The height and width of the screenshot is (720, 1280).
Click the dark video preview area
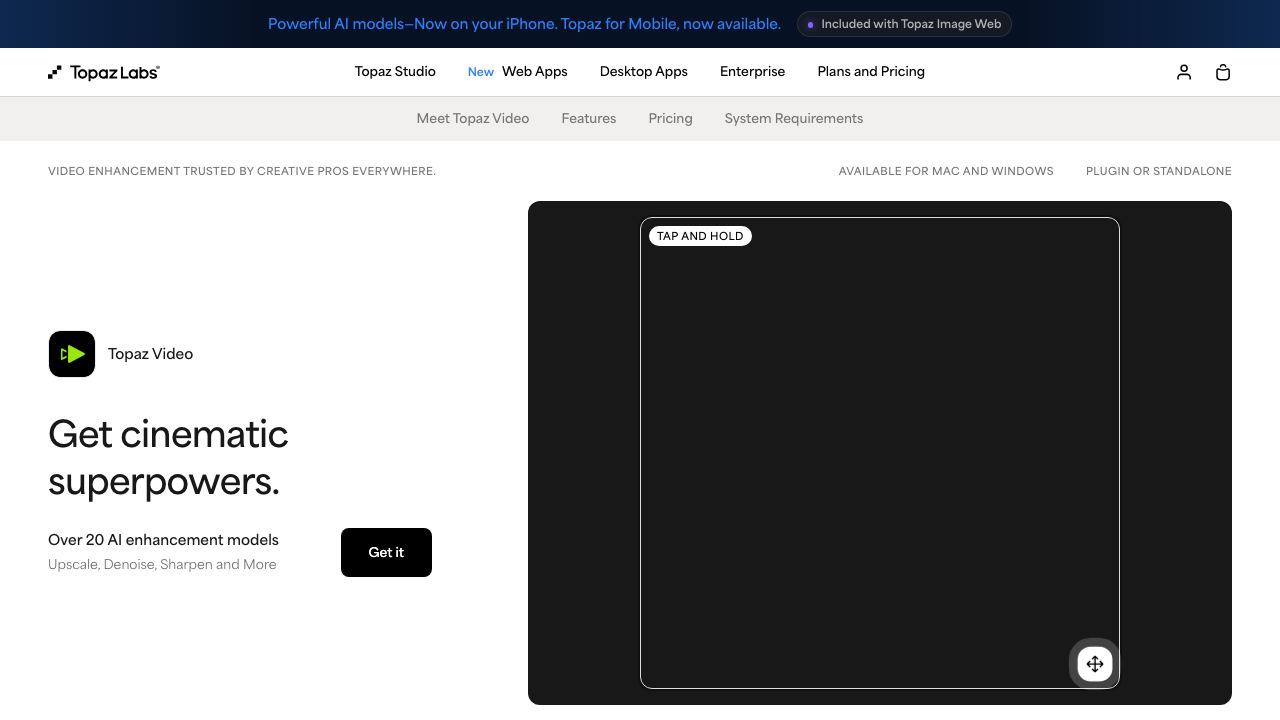click(880, 453)
